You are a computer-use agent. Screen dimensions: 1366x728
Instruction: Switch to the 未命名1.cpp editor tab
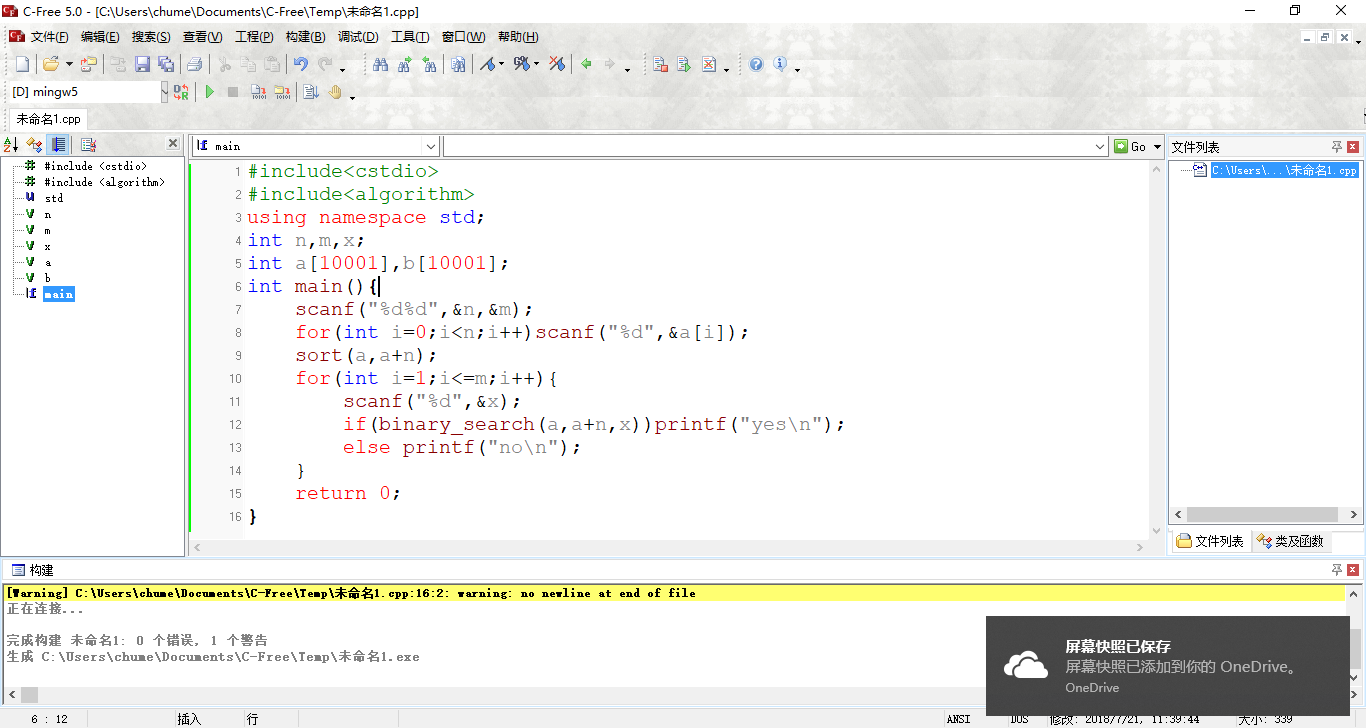(x=48, y=119)
